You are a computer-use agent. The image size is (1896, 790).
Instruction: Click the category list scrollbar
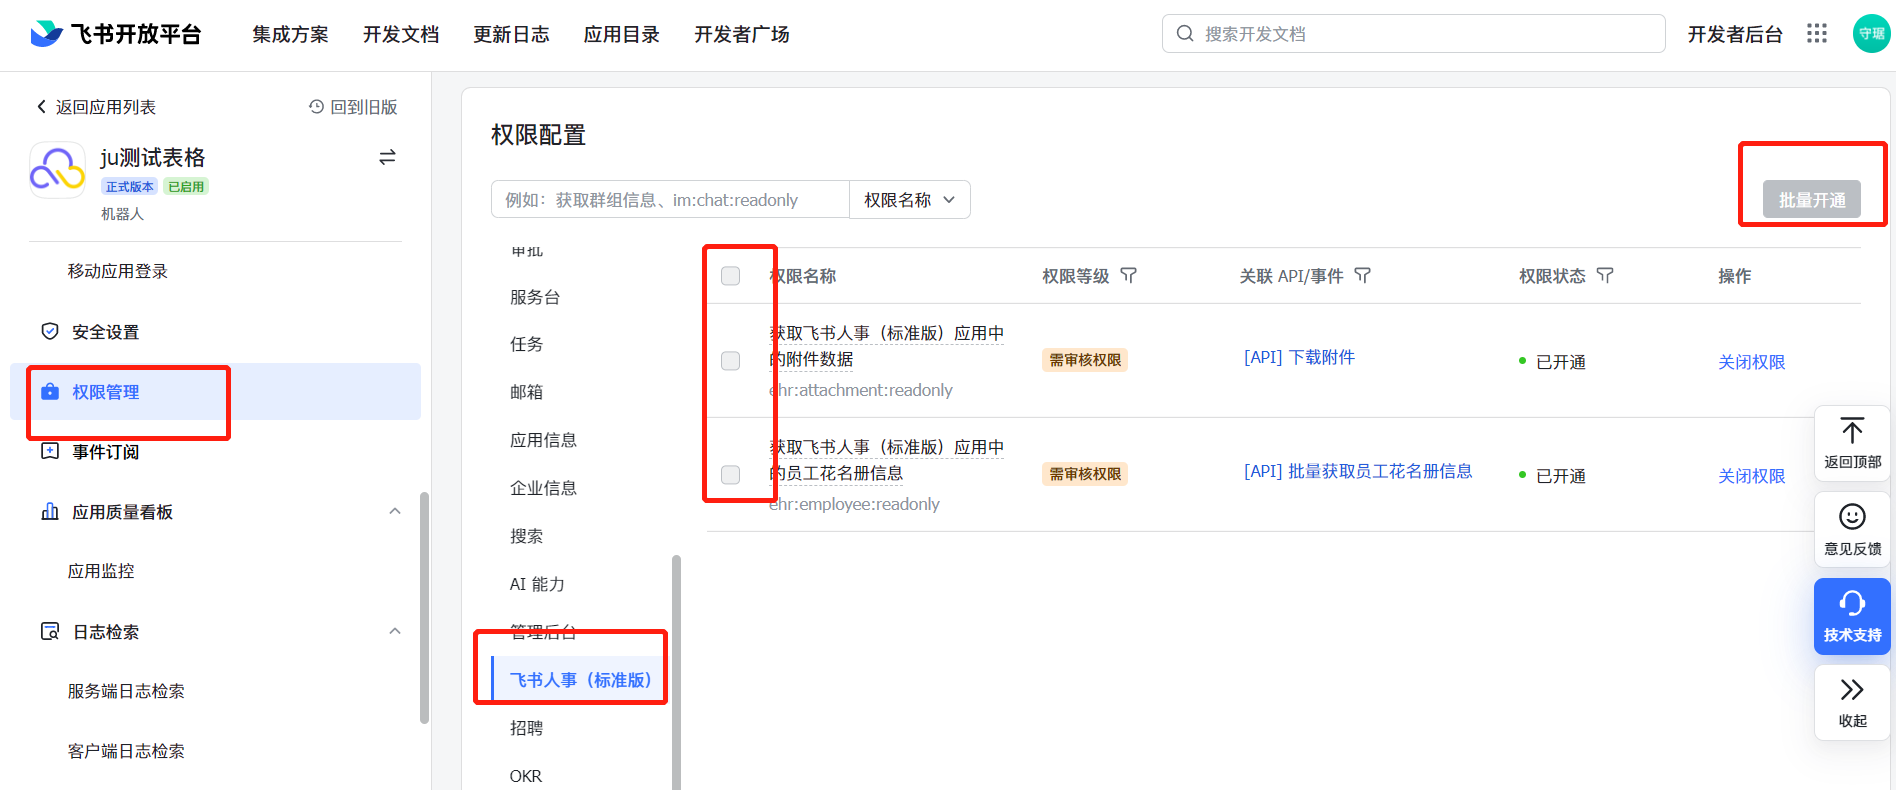tap(676, 672)
